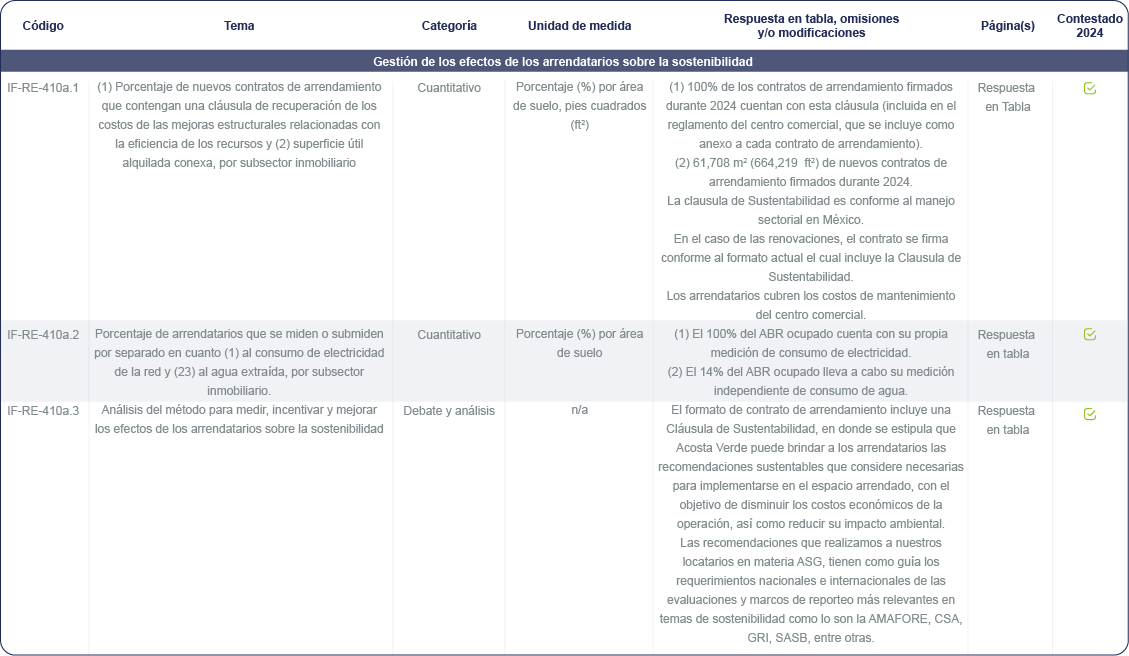
Task: Click the Debate y análisis category cell
Action: pyautogui.click(x=449, y=411)
